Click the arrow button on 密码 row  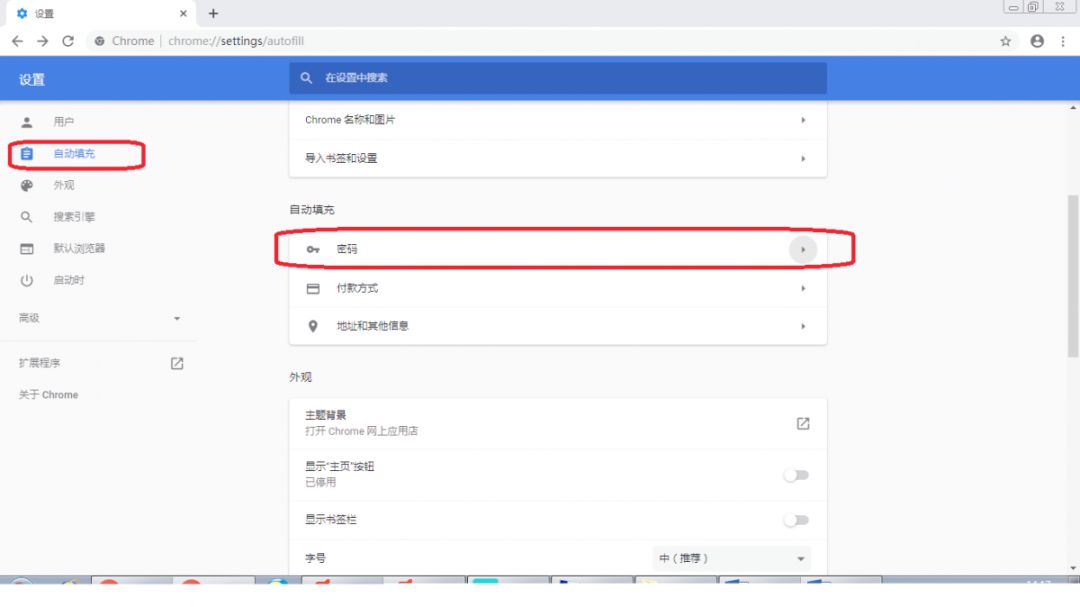(803, 249)
